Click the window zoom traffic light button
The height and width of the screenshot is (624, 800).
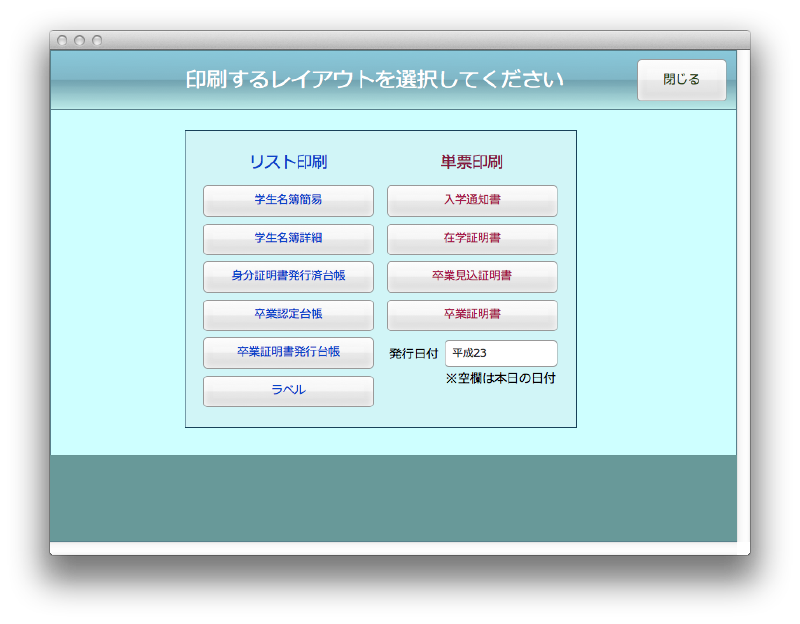coord(97,41)
